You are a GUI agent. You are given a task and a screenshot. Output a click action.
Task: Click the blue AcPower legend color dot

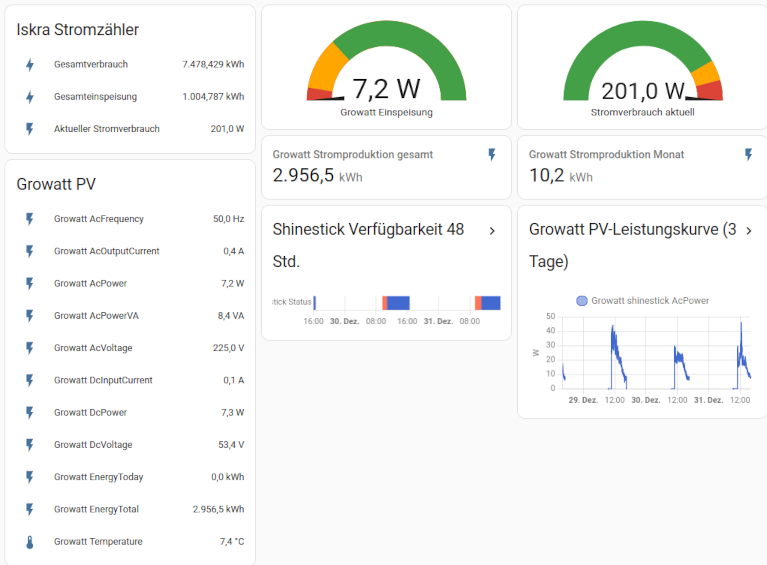click(582, 300)
